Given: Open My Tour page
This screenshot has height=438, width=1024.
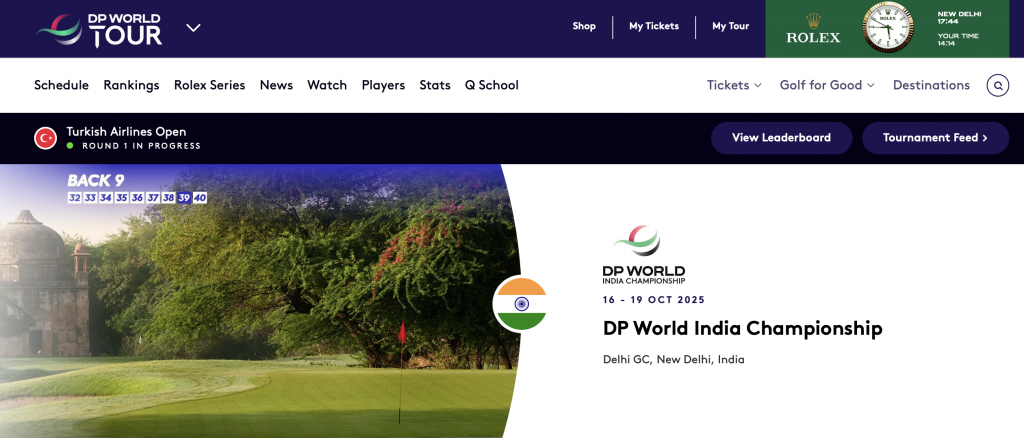Looking at the screenshot, I should tap(730, 26).
